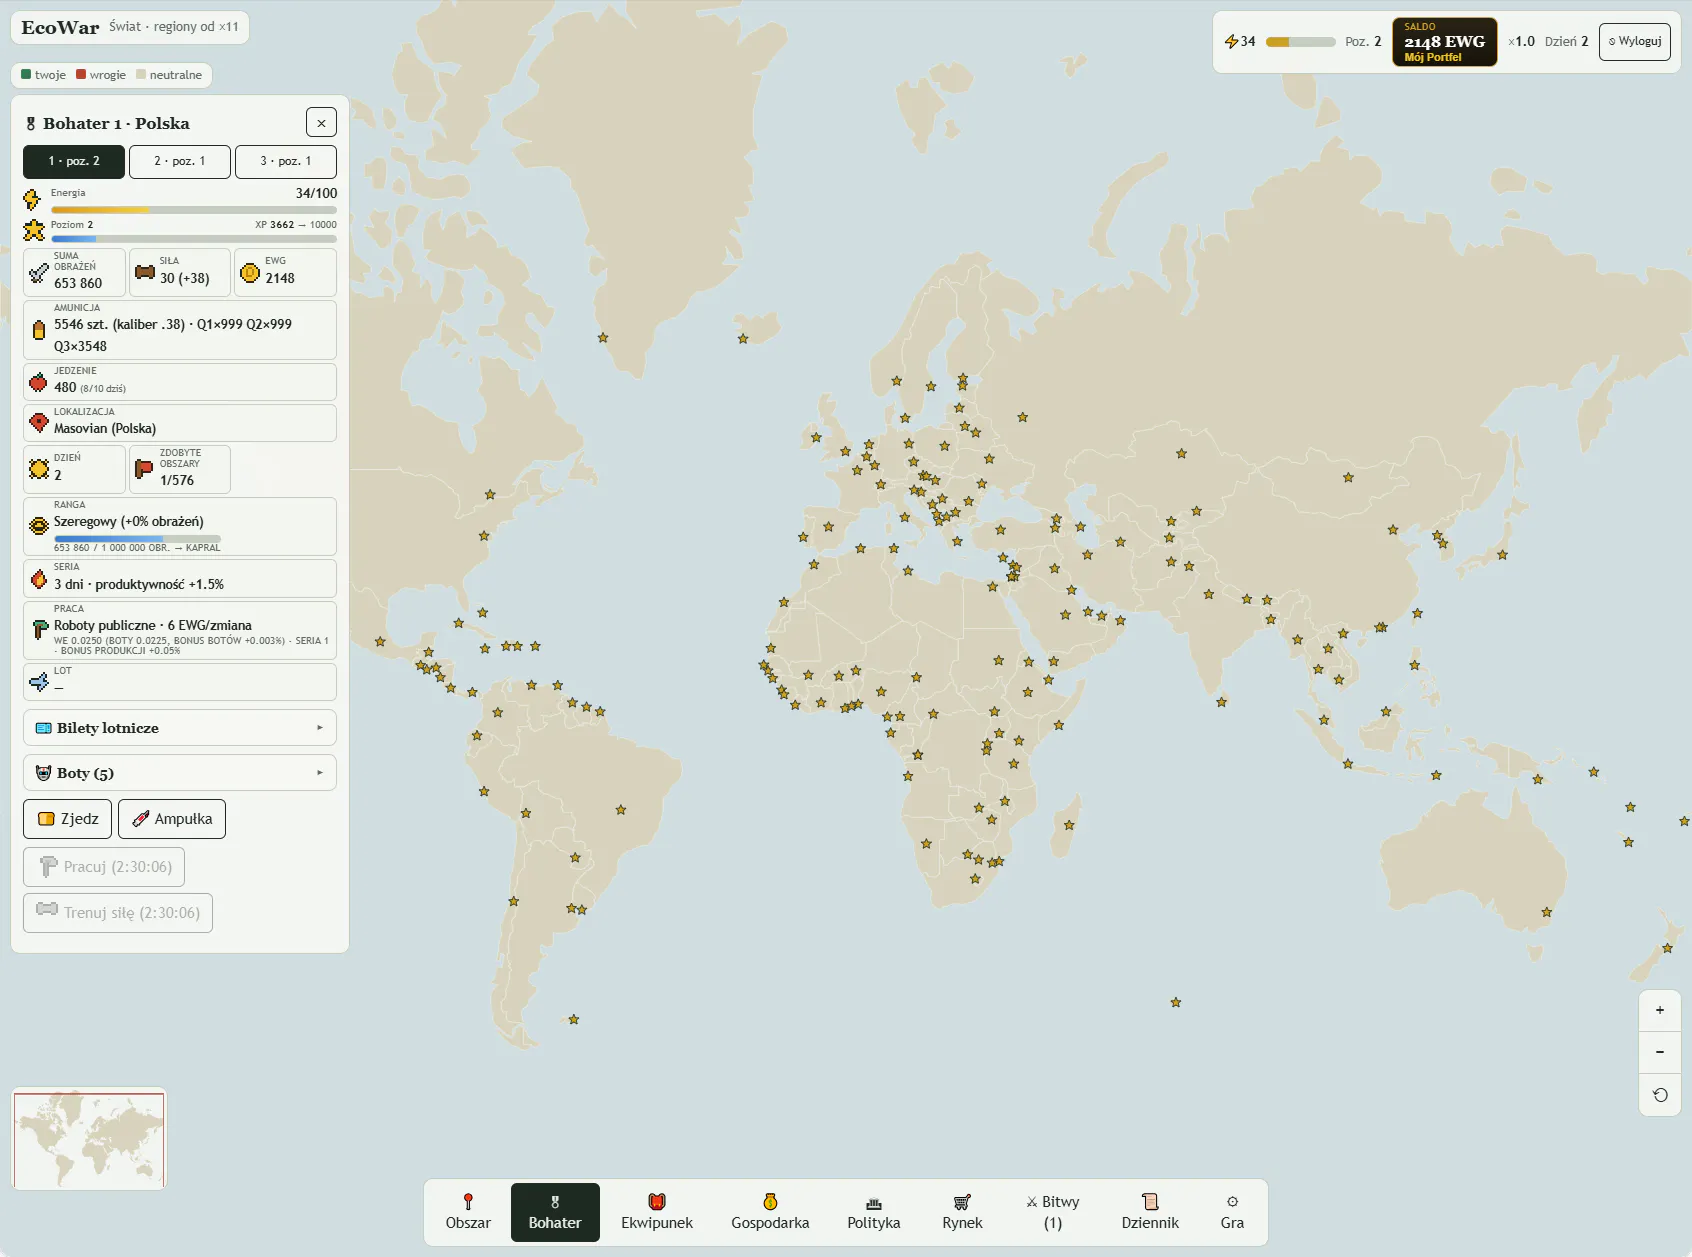Select the active Bohater tab
This screenshot has width=1692, height=1257.
[555, 1212]
